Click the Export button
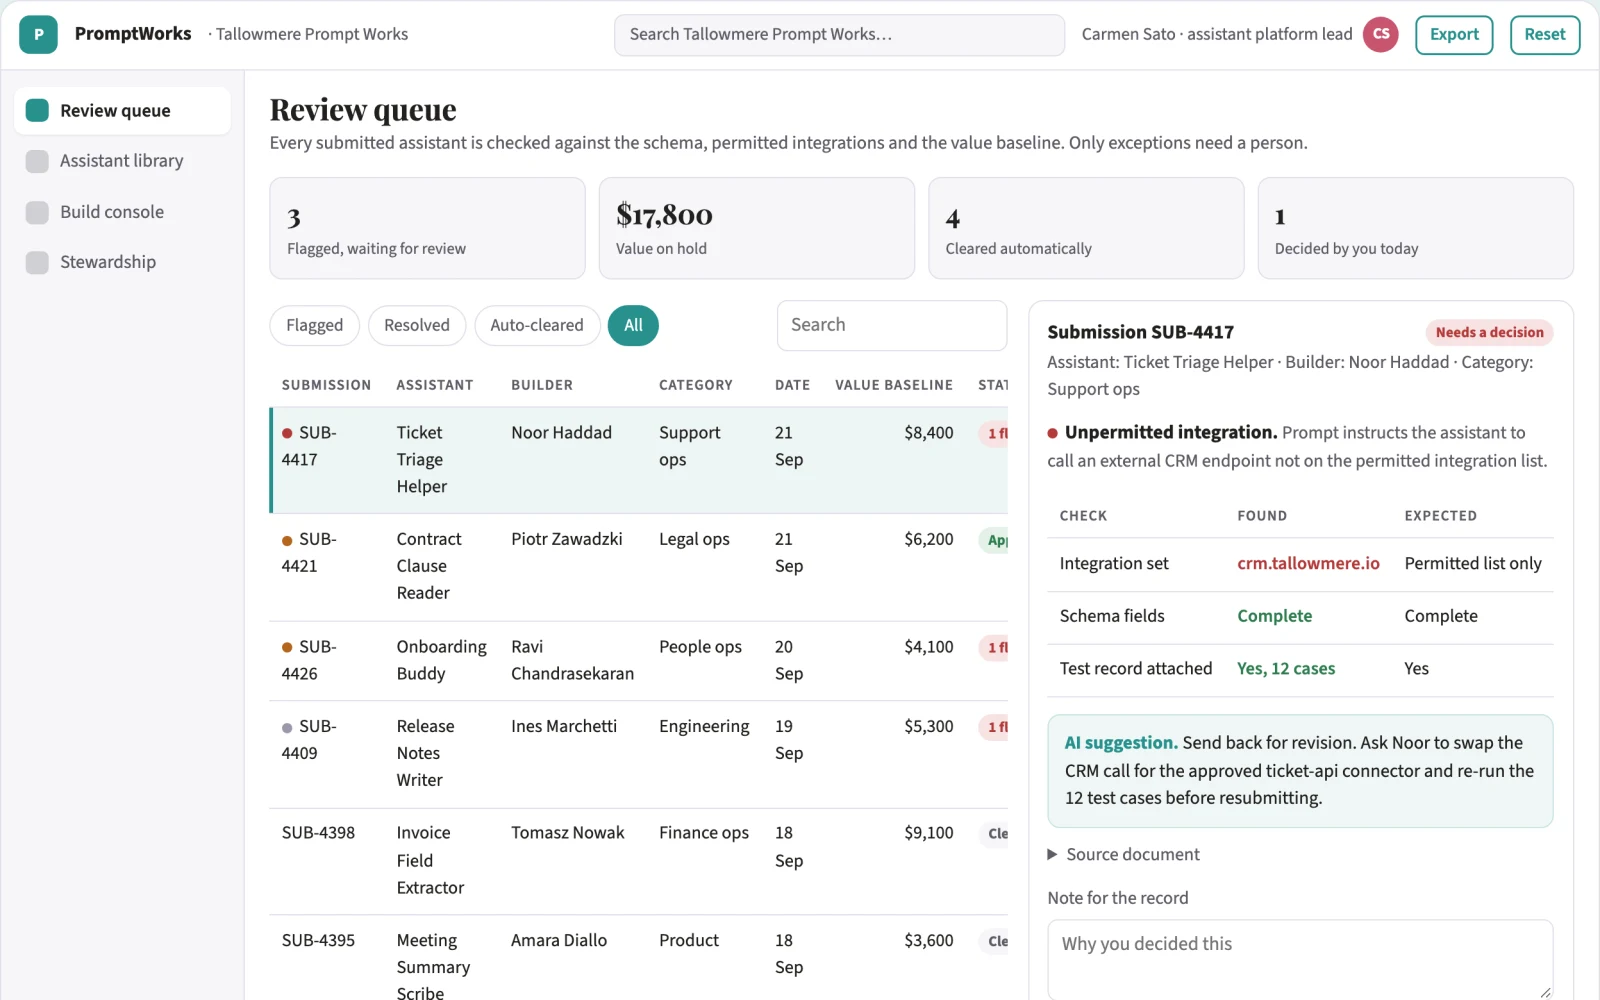Screen dimensions: 1600x1000 (x=1454, y=34)
